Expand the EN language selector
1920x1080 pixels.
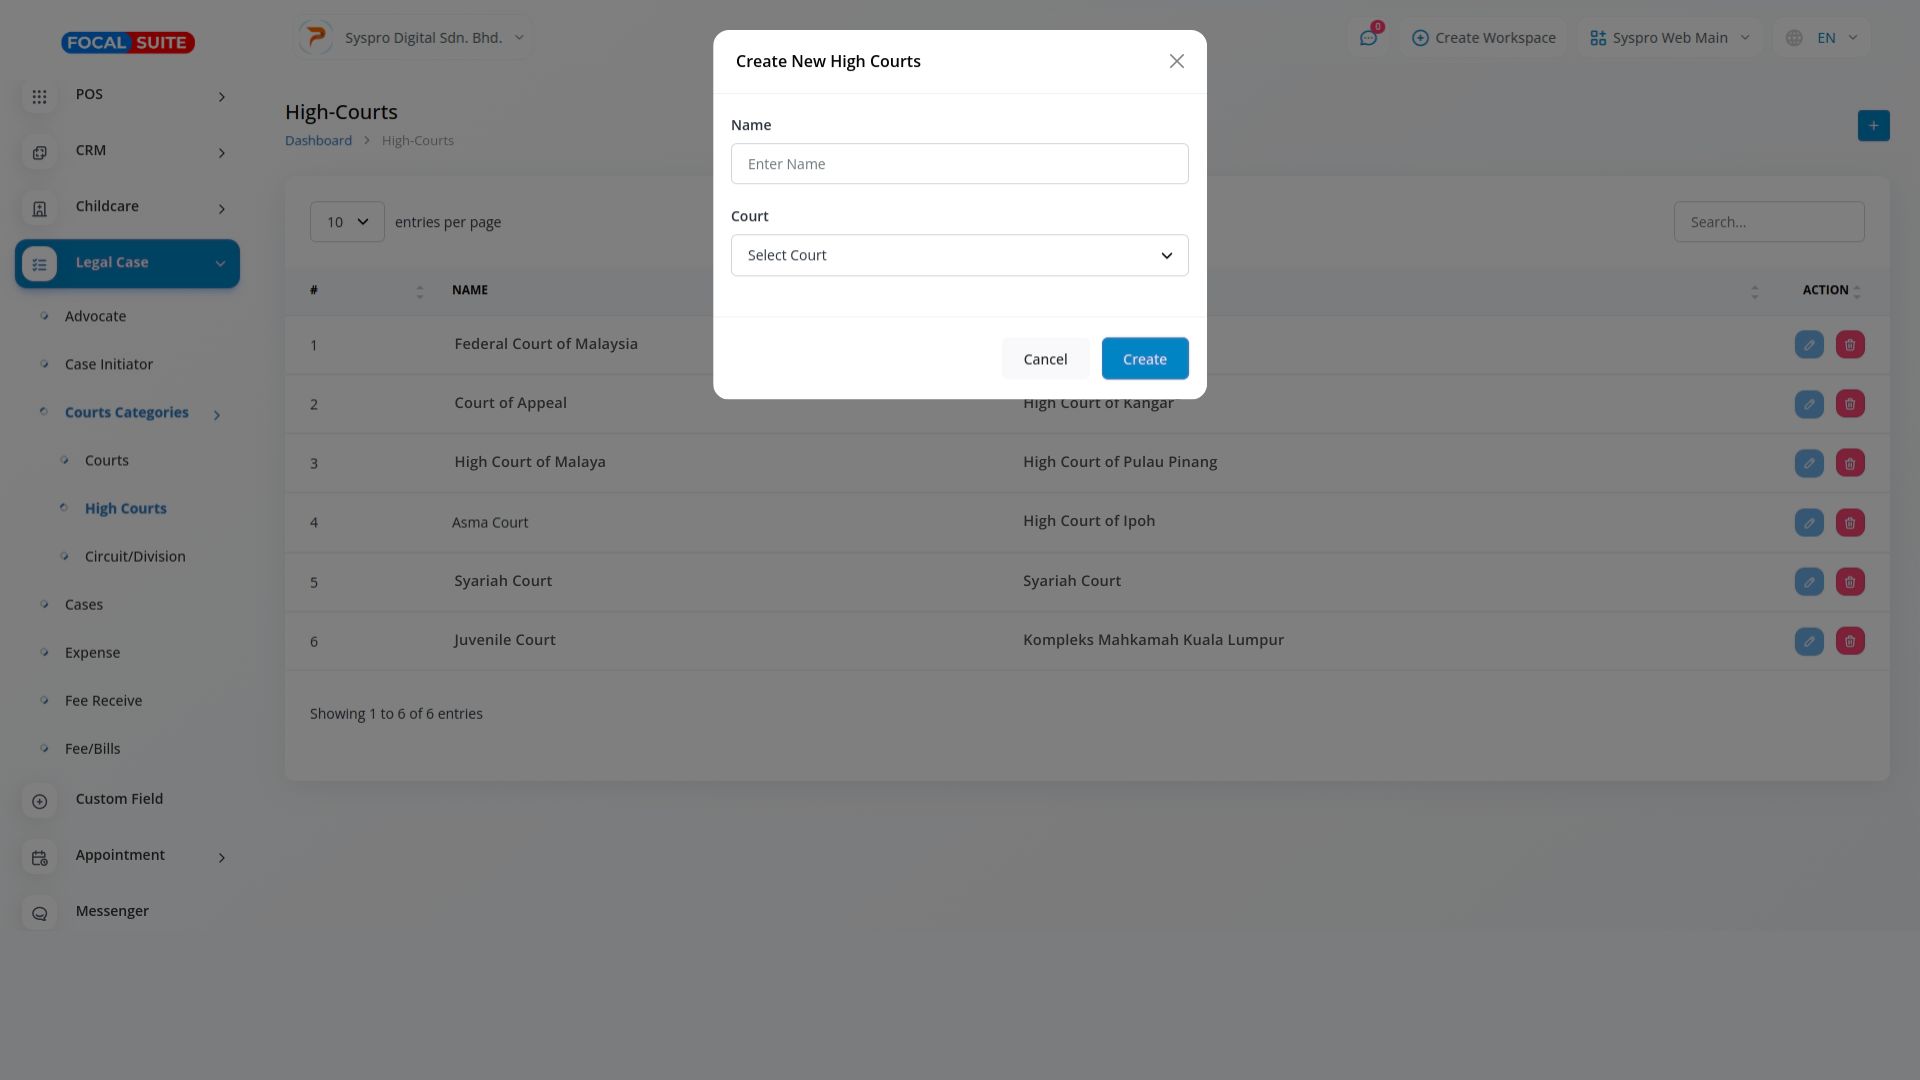point(1823,38)
